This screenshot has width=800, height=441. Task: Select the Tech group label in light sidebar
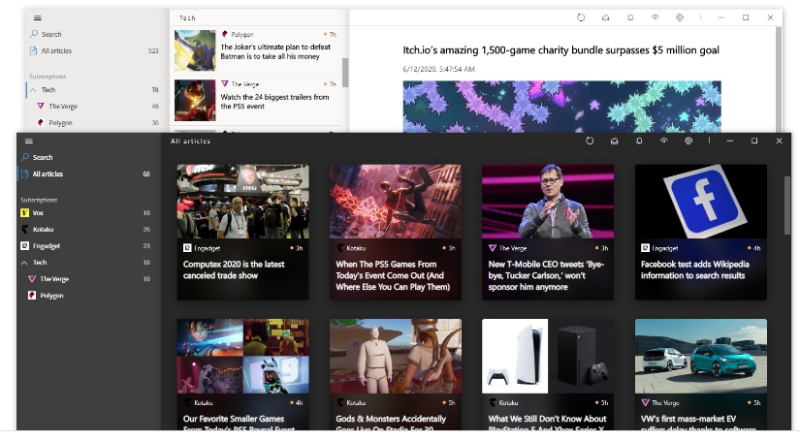click(x=48, y=90)
